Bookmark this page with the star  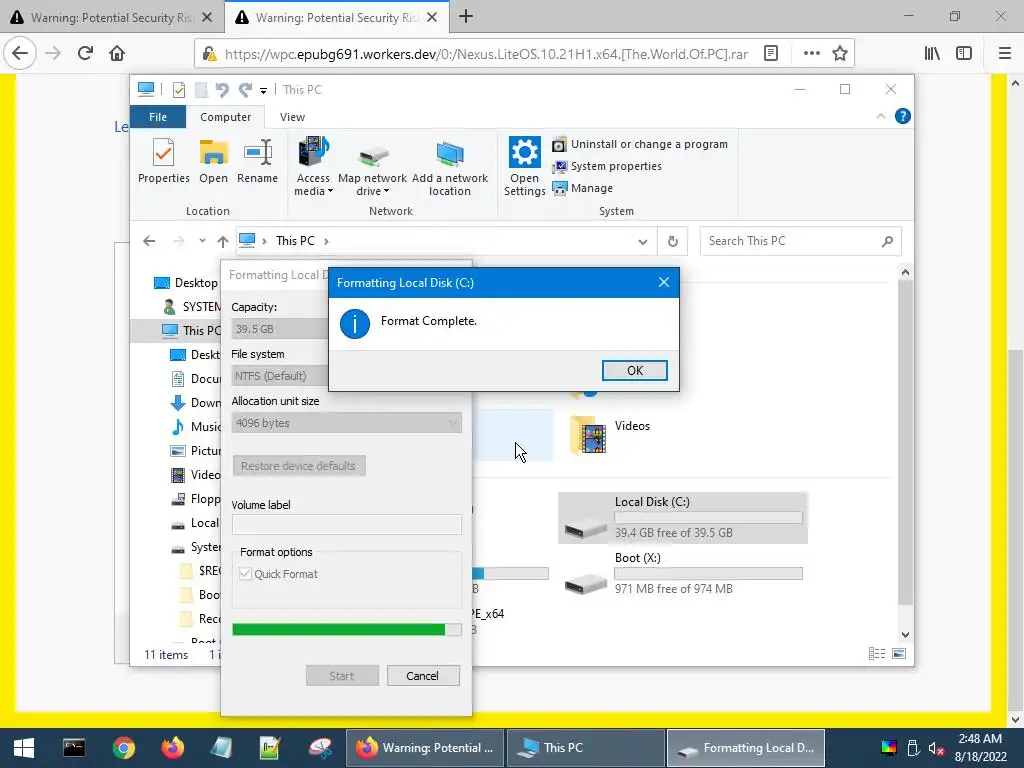coord(840,53)
